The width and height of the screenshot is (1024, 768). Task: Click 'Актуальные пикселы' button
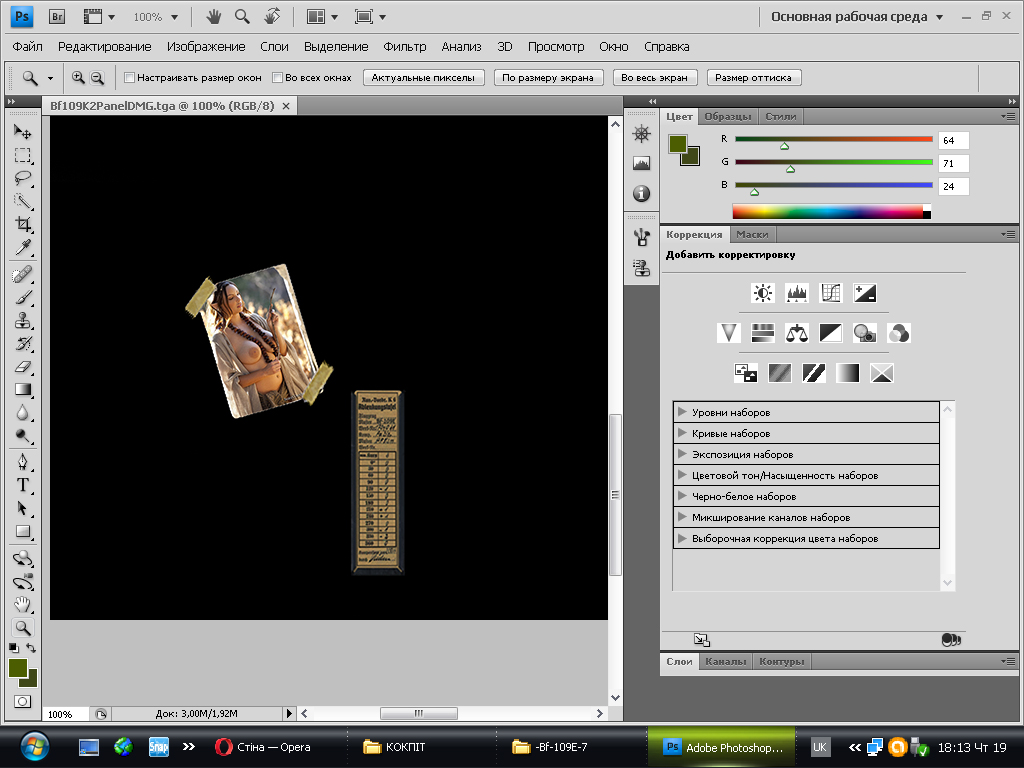pos(425,77)
